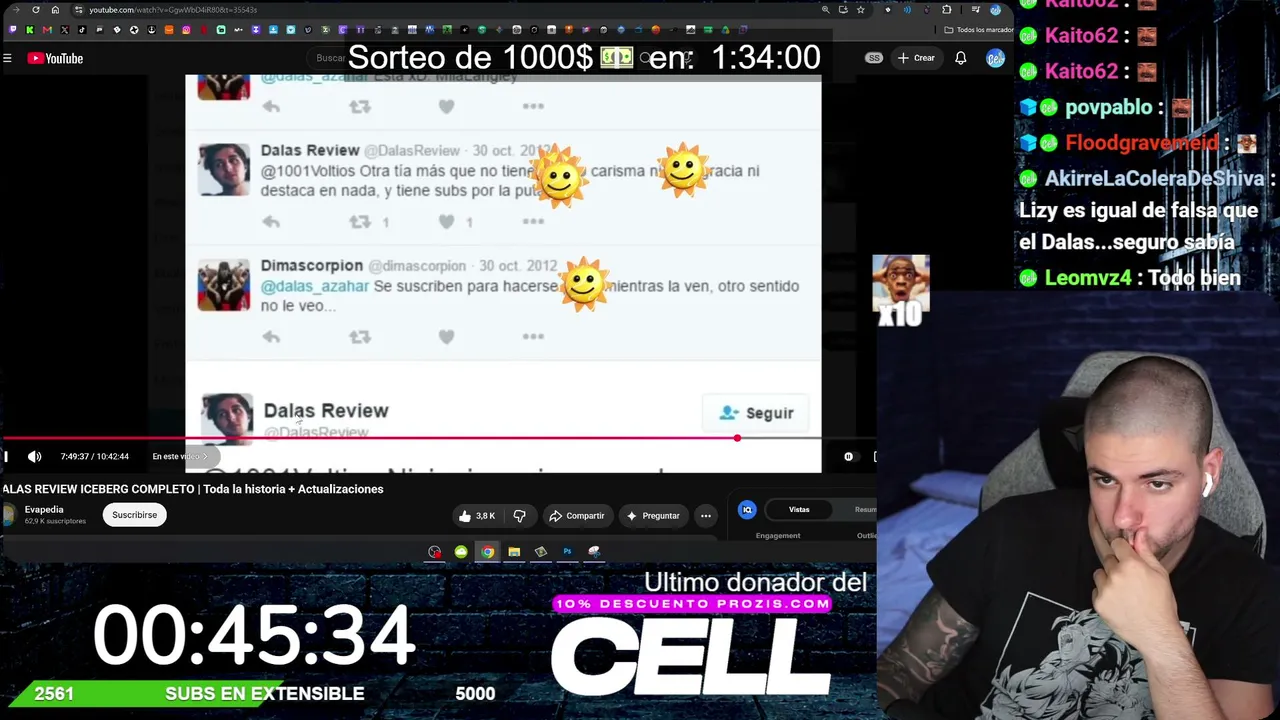Image resolution: width=1280 pixels, height=720 pixels.
Task: Open the YouTube account avatar menu
Action: pyautogui.click(x=995, y=58)
